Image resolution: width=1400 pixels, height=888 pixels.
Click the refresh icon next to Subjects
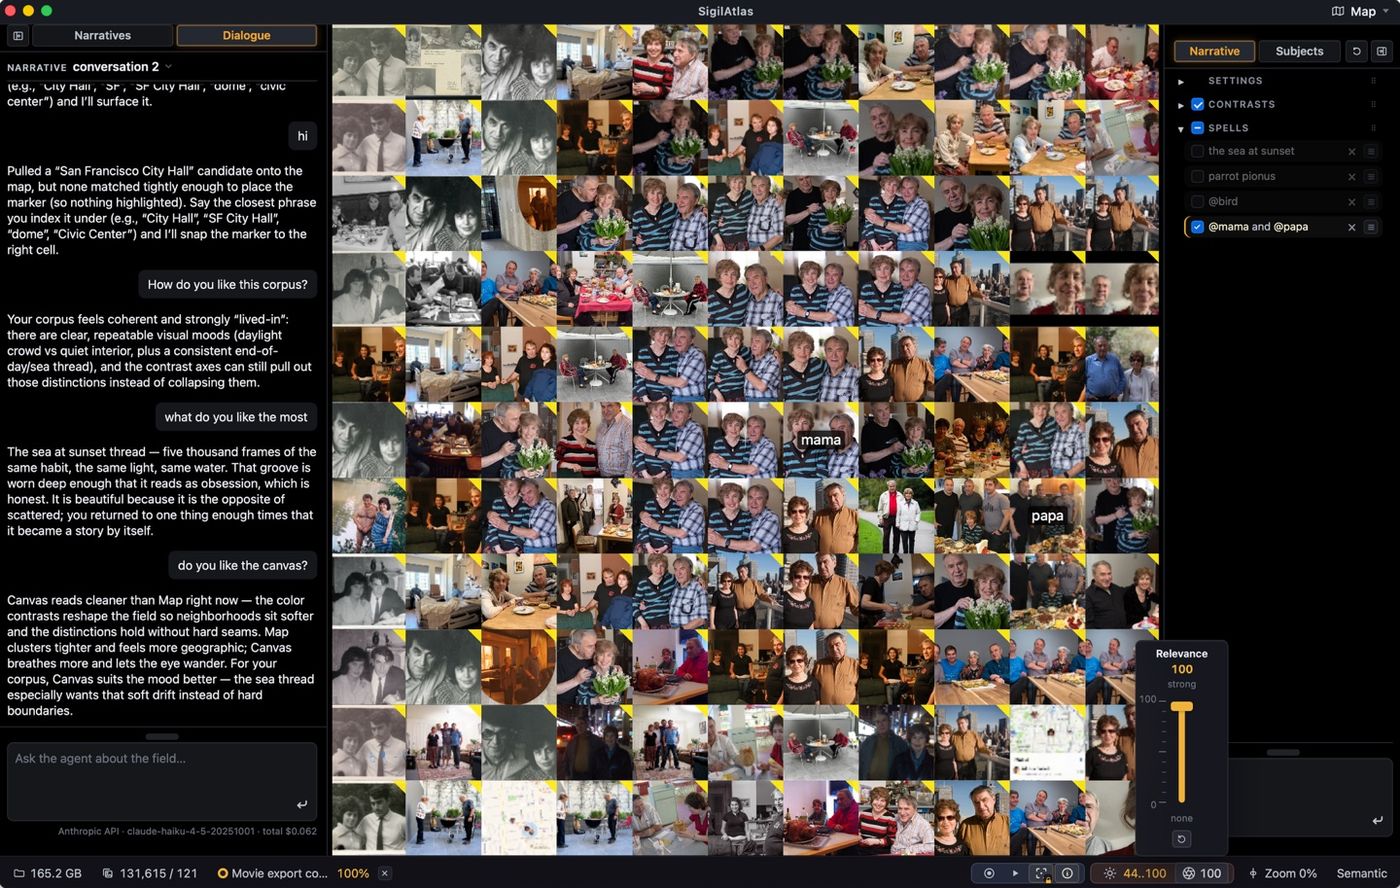click(x=1356, y=51)
